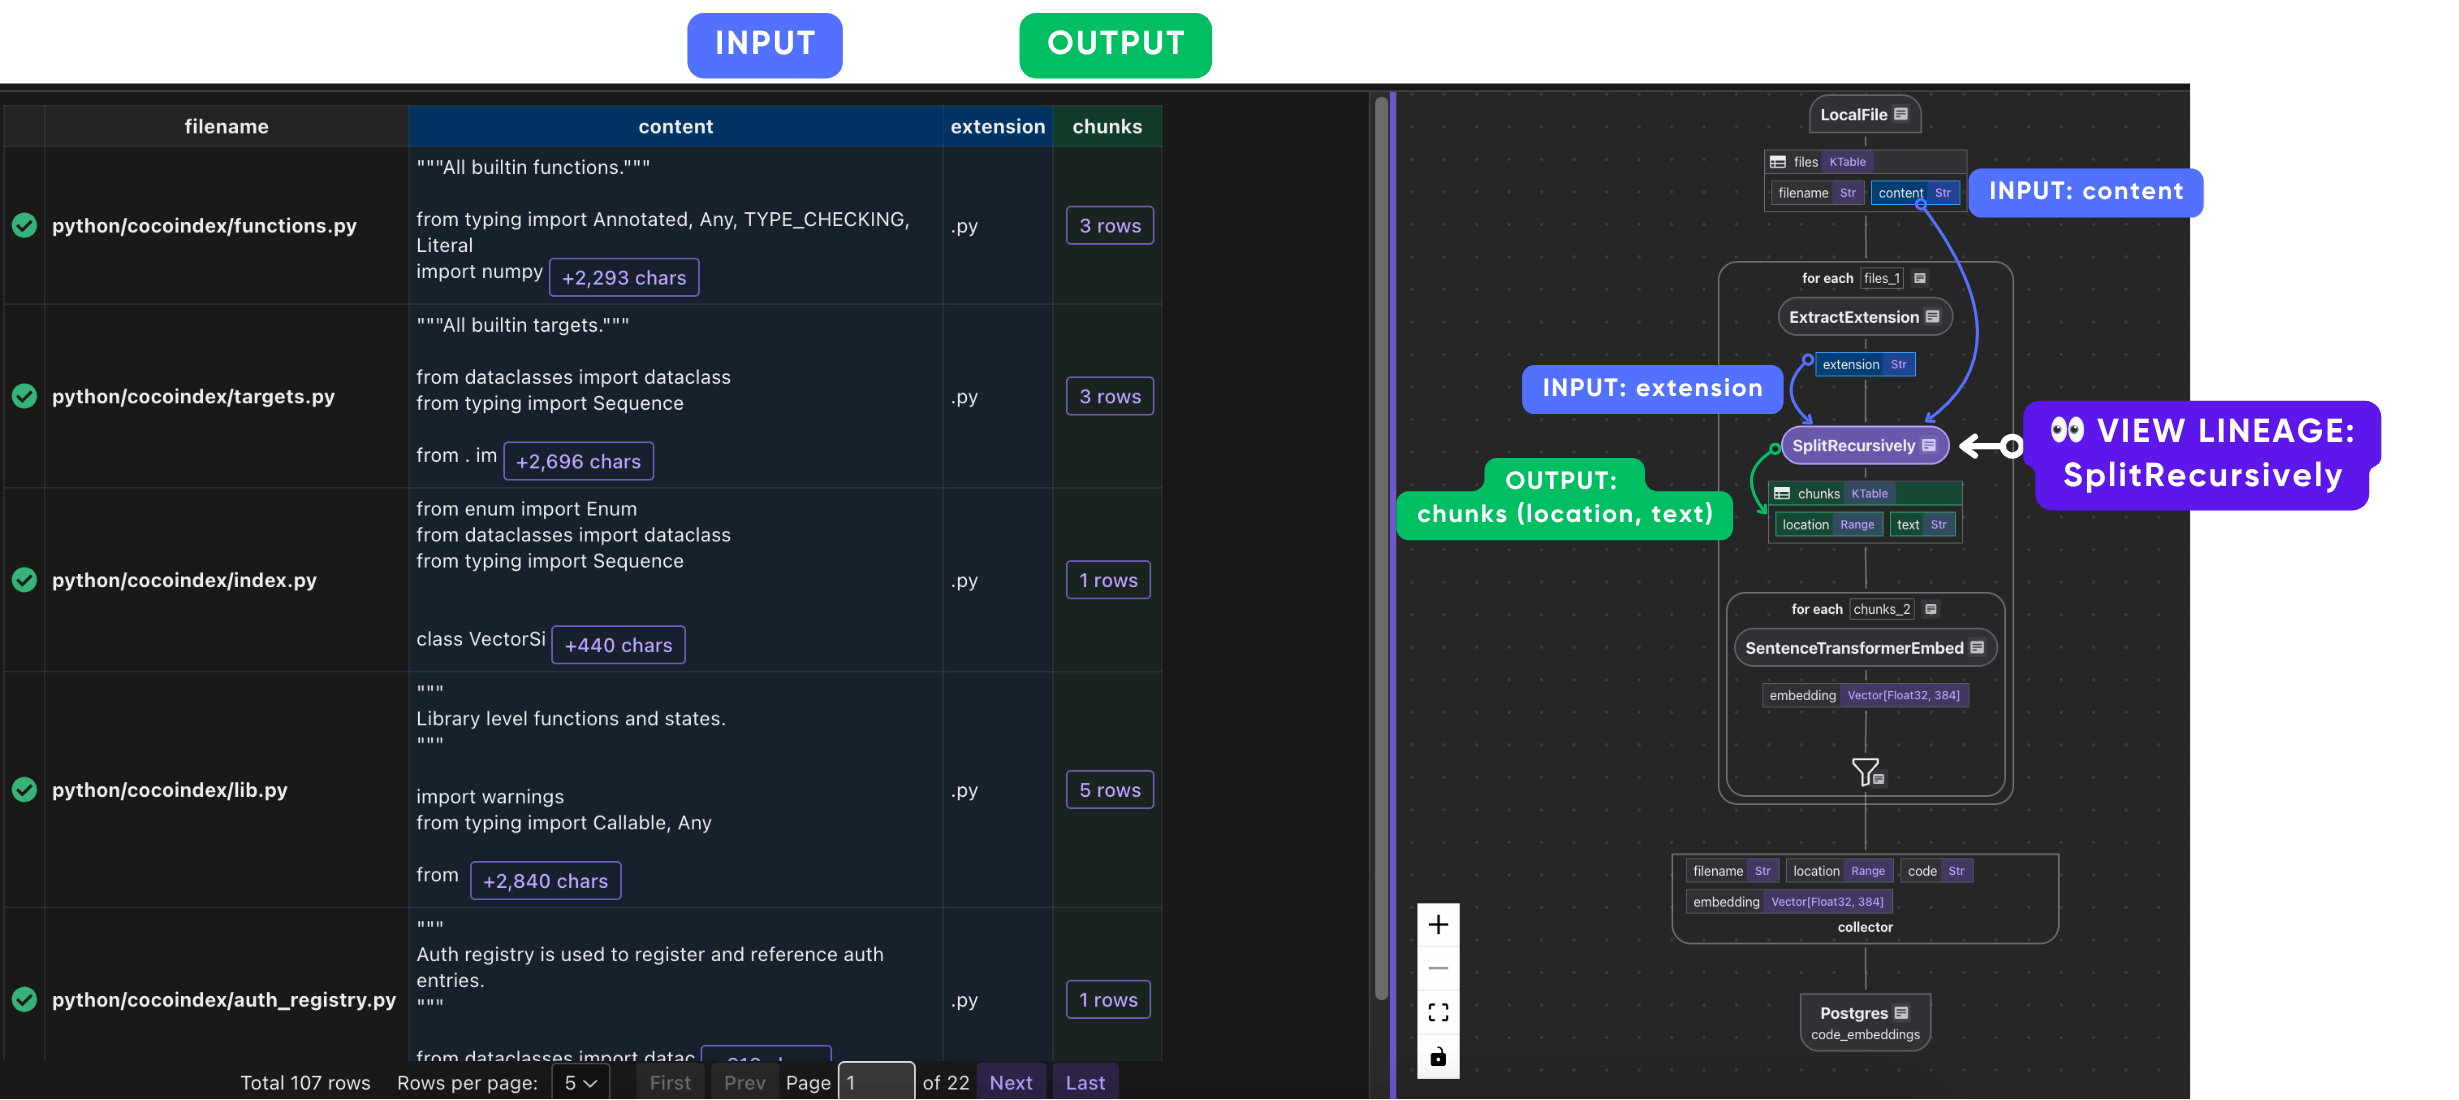Image resolution: width=2459 pixels, height=1100 pixels.
Task: Click the chunks column header
Action: point(1107,127)
